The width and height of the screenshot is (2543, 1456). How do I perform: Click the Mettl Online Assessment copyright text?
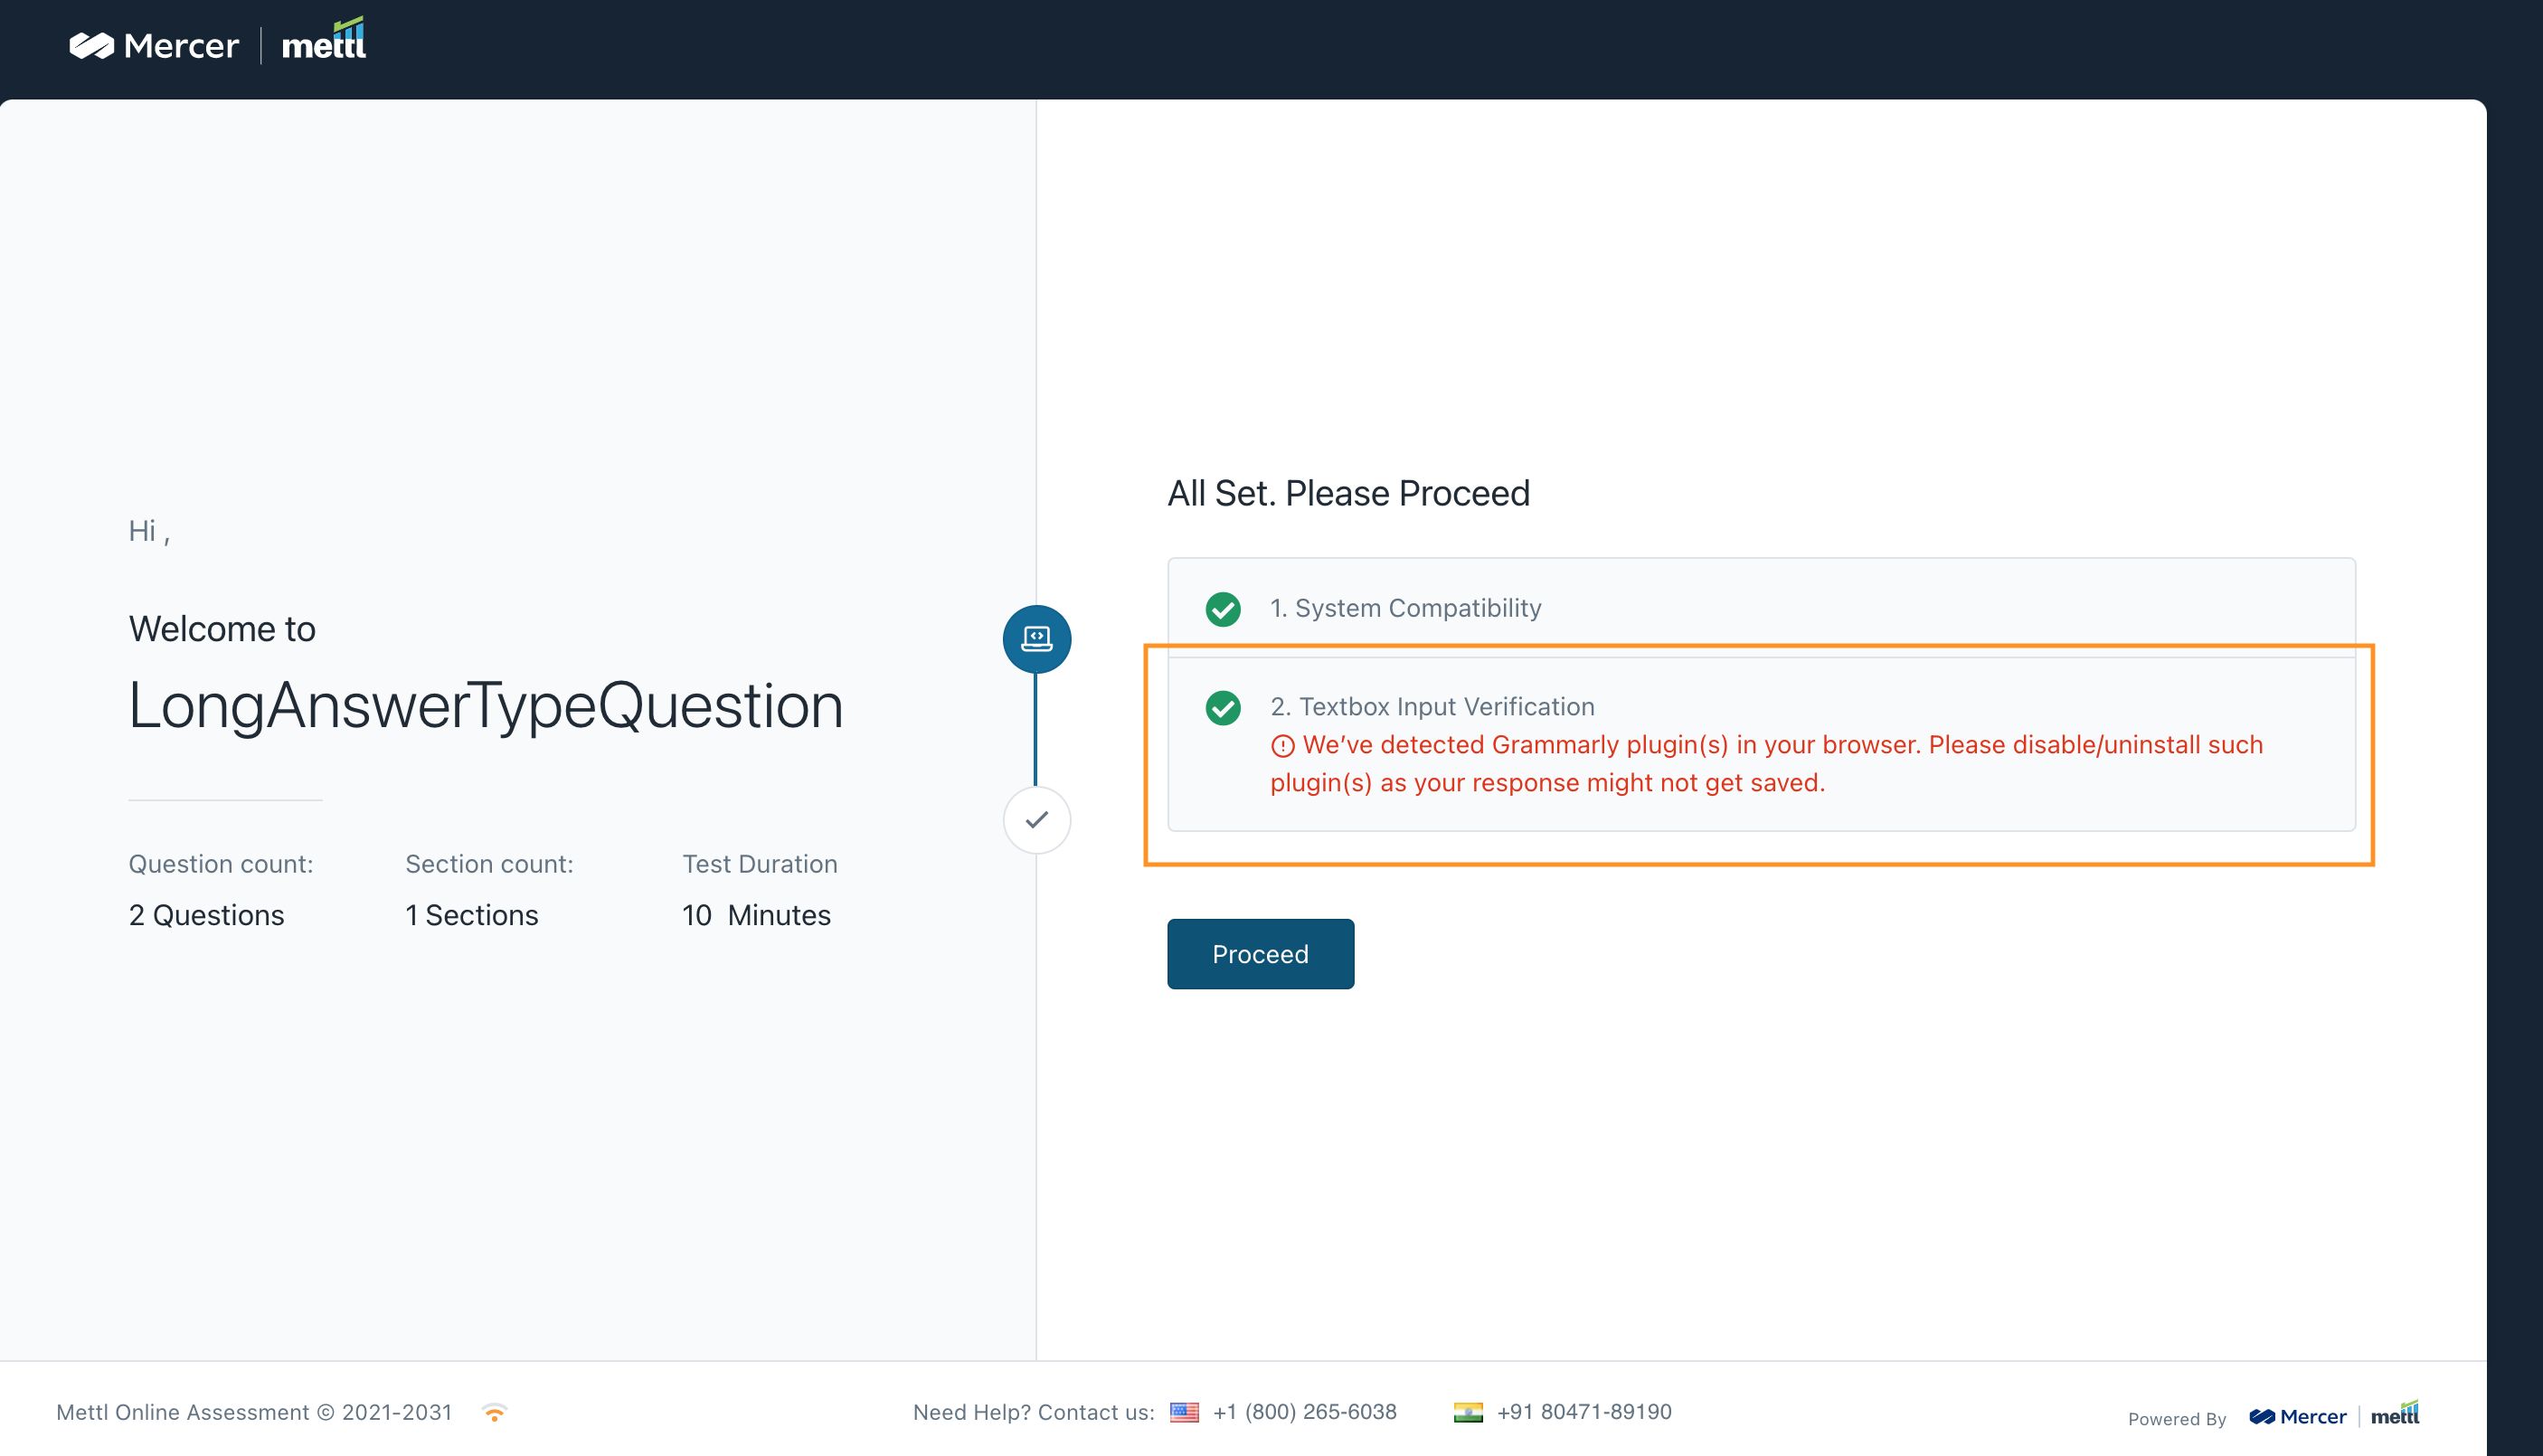point(254,1412)
